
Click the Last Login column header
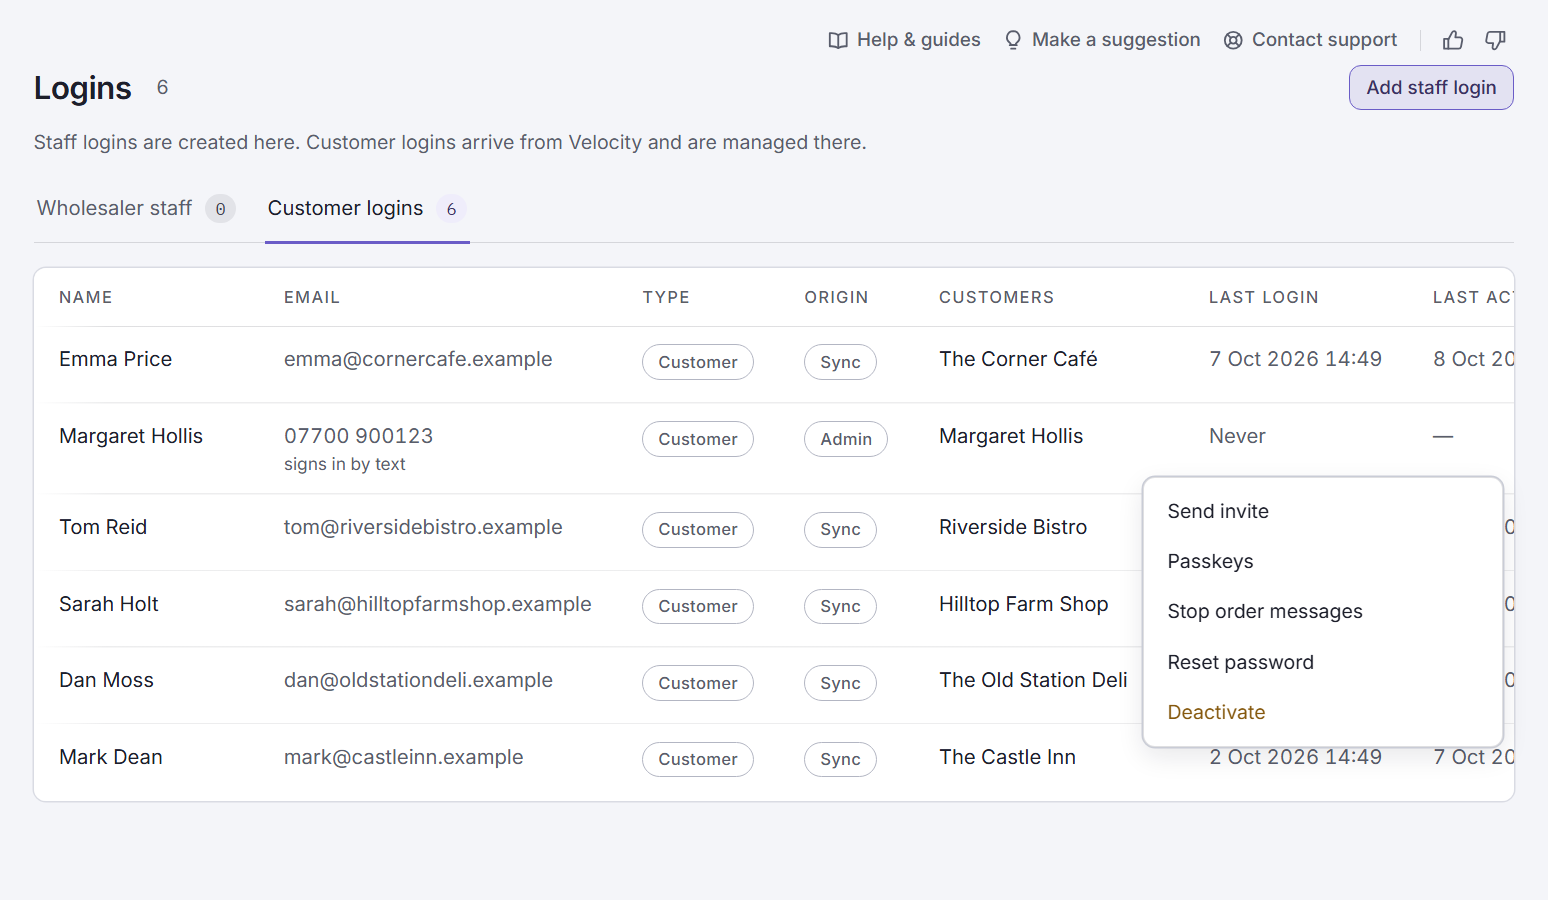[x=1263, y=297]
